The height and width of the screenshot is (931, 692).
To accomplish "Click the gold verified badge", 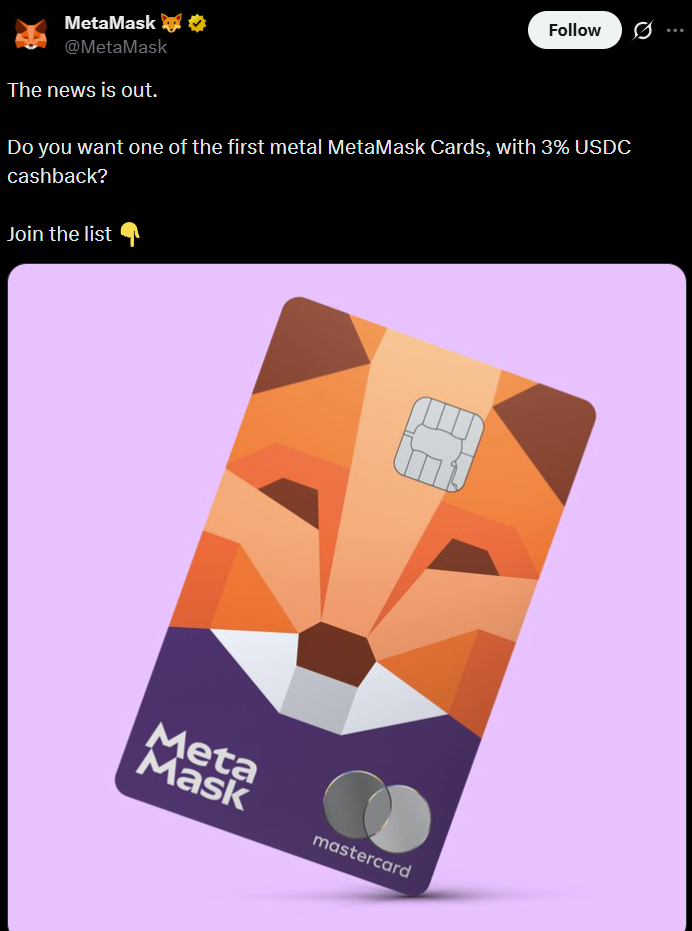I will tap(197, 23).
